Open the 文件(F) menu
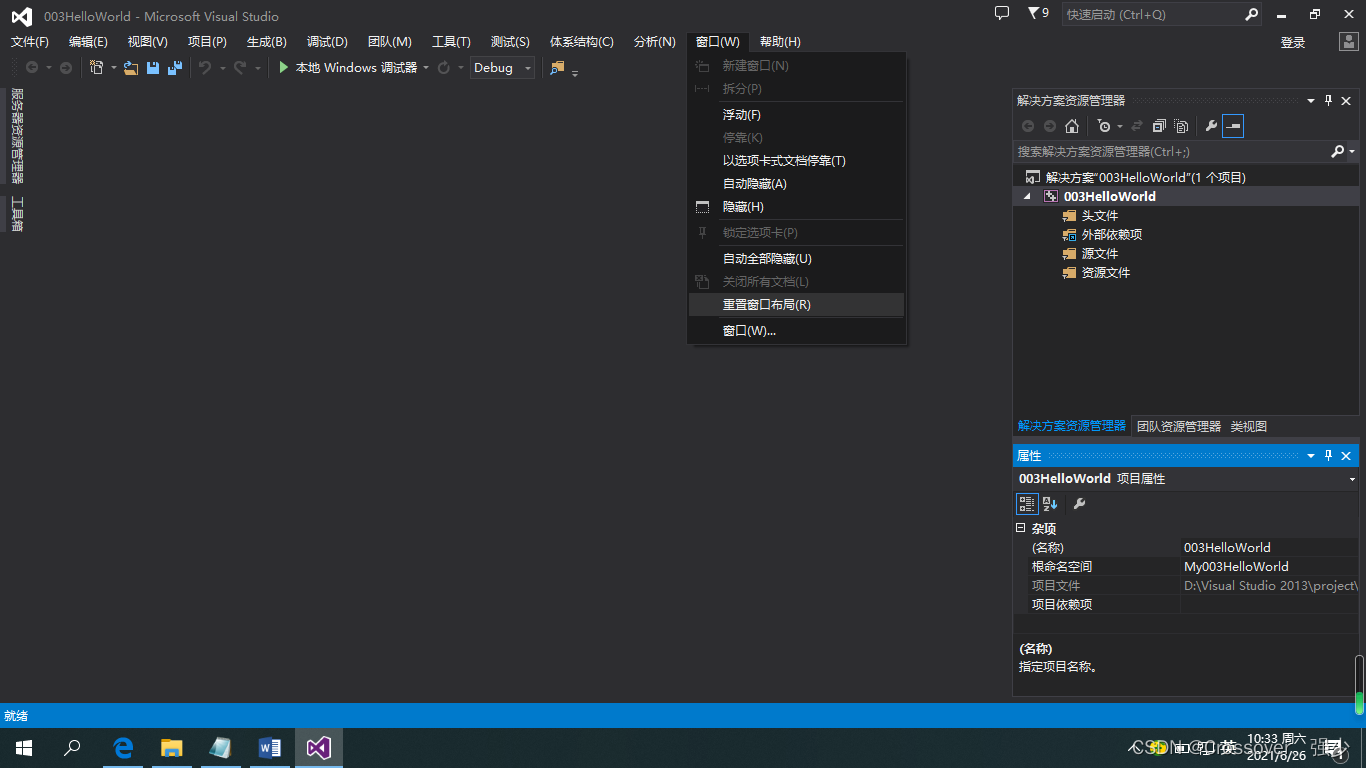 point(30,42)
